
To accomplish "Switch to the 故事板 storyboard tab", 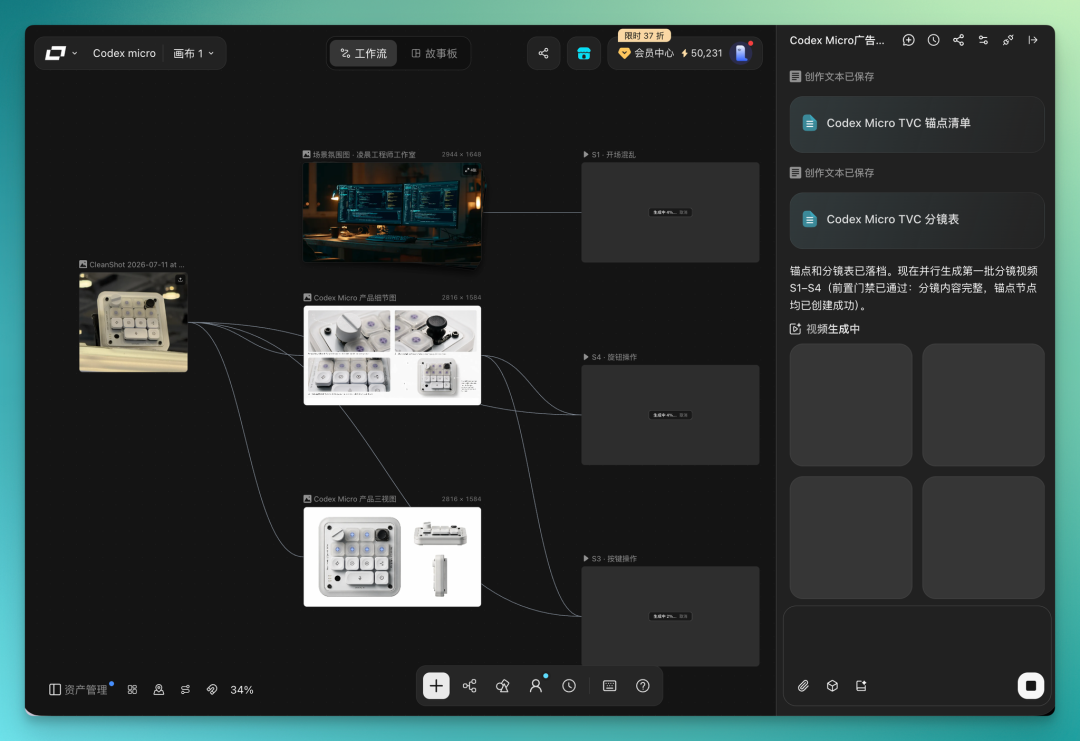I will pyautogui.click(x=434, y=53).
